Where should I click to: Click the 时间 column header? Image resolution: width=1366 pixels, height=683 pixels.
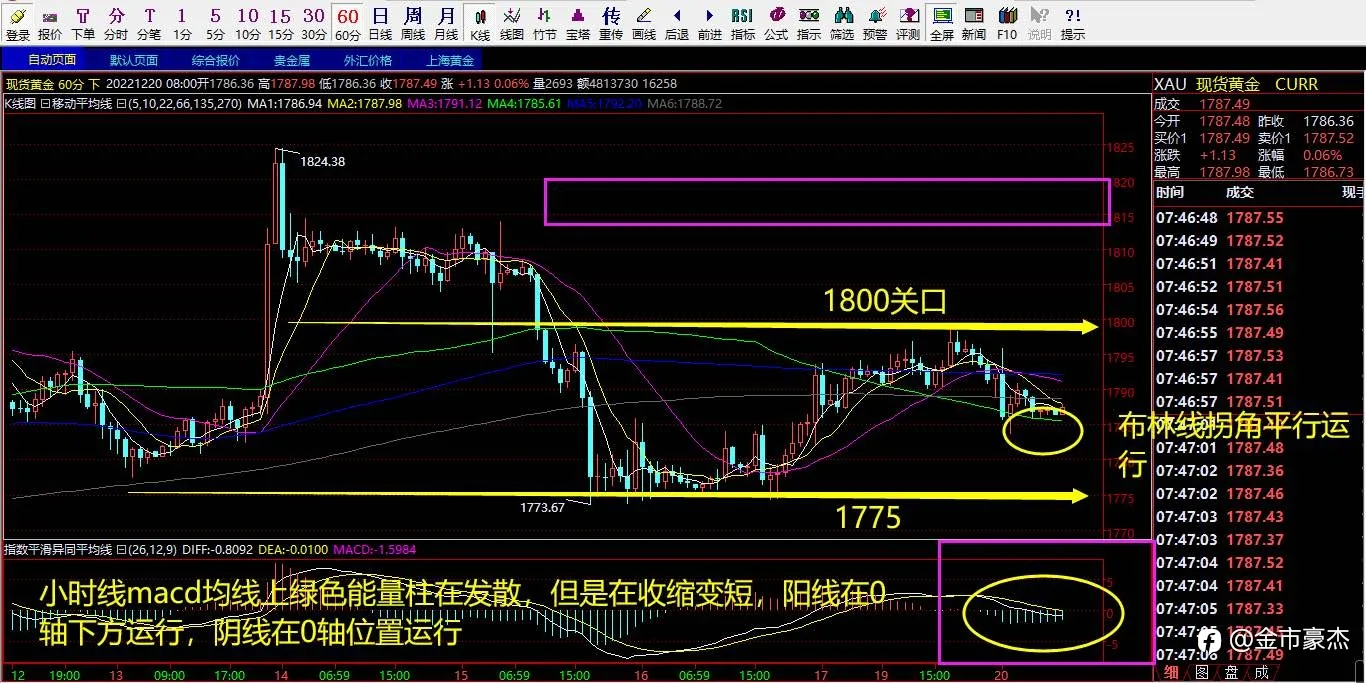click(1170, 193)
